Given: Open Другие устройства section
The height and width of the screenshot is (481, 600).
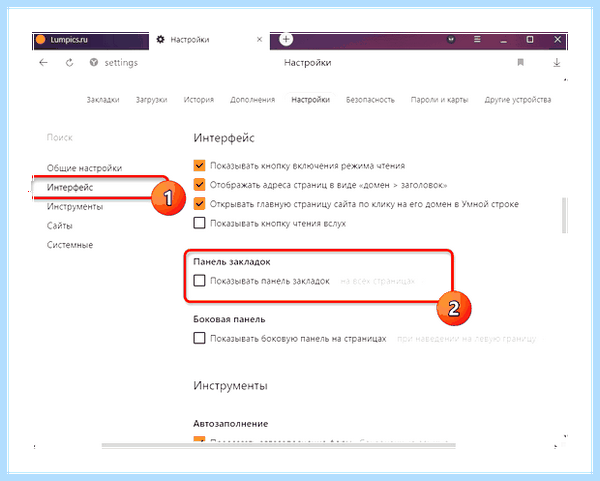Looking at the screenshot, I should [518, 100].
